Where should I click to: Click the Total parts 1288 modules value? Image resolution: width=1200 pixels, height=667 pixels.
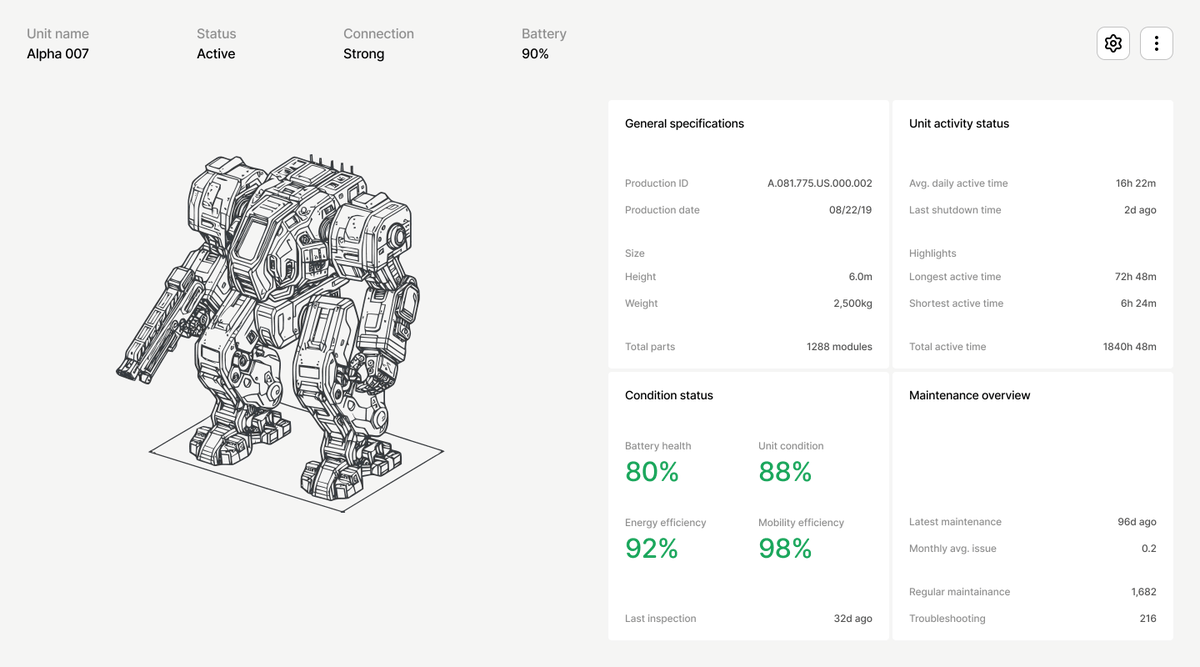click(839, 347)
